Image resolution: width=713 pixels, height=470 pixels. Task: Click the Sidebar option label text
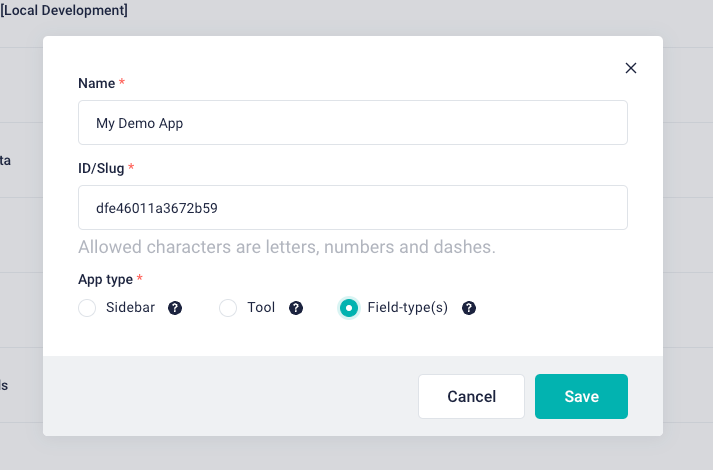point(130,308)
